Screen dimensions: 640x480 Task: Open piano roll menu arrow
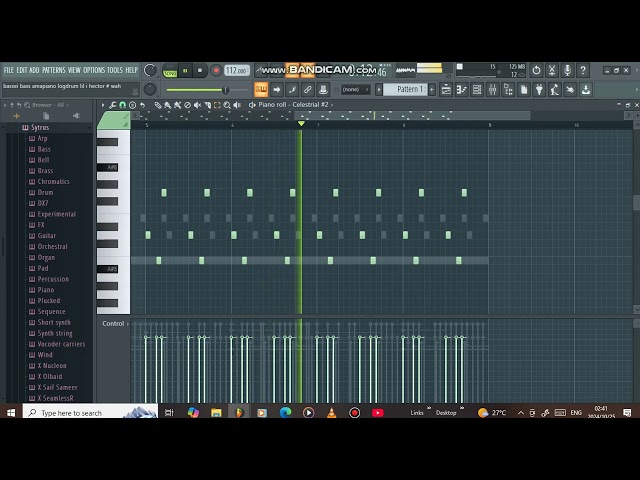(103, 105)
